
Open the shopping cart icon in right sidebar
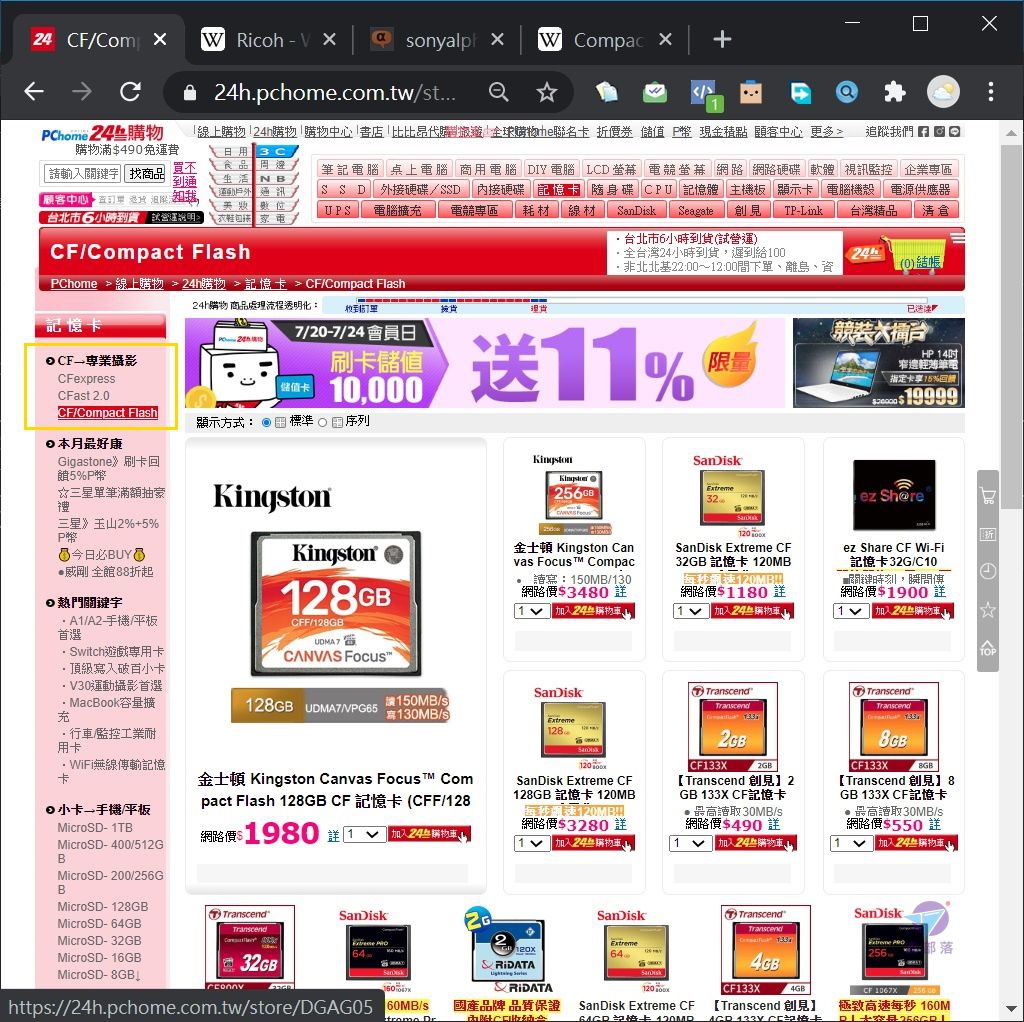point(987,496)
